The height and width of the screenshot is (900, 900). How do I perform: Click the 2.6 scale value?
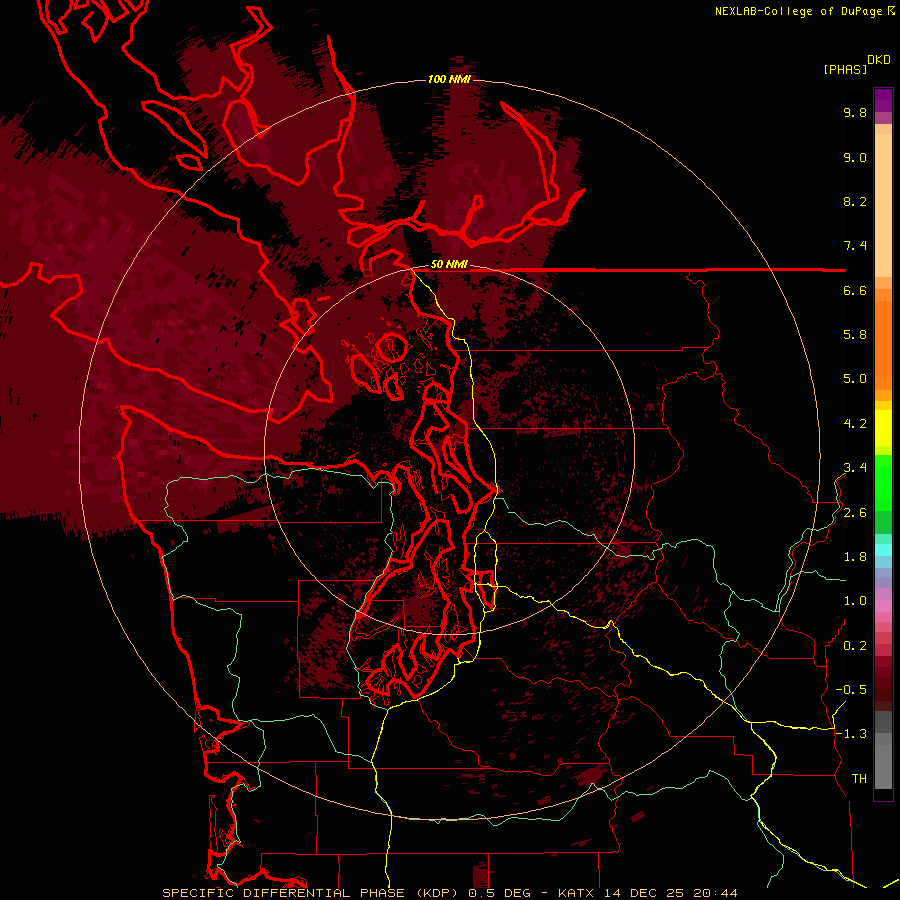pos(855,513)
